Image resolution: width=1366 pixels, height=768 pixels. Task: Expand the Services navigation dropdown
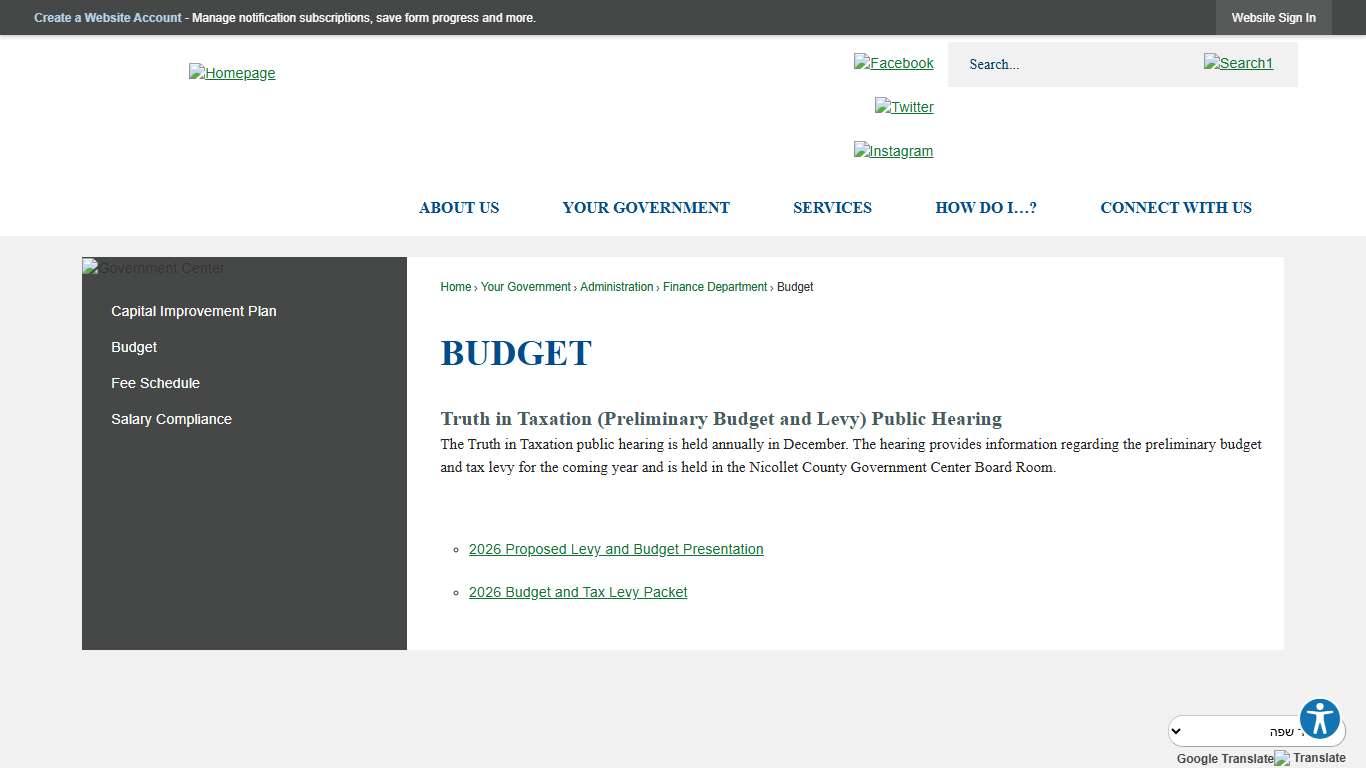(832, 208)
